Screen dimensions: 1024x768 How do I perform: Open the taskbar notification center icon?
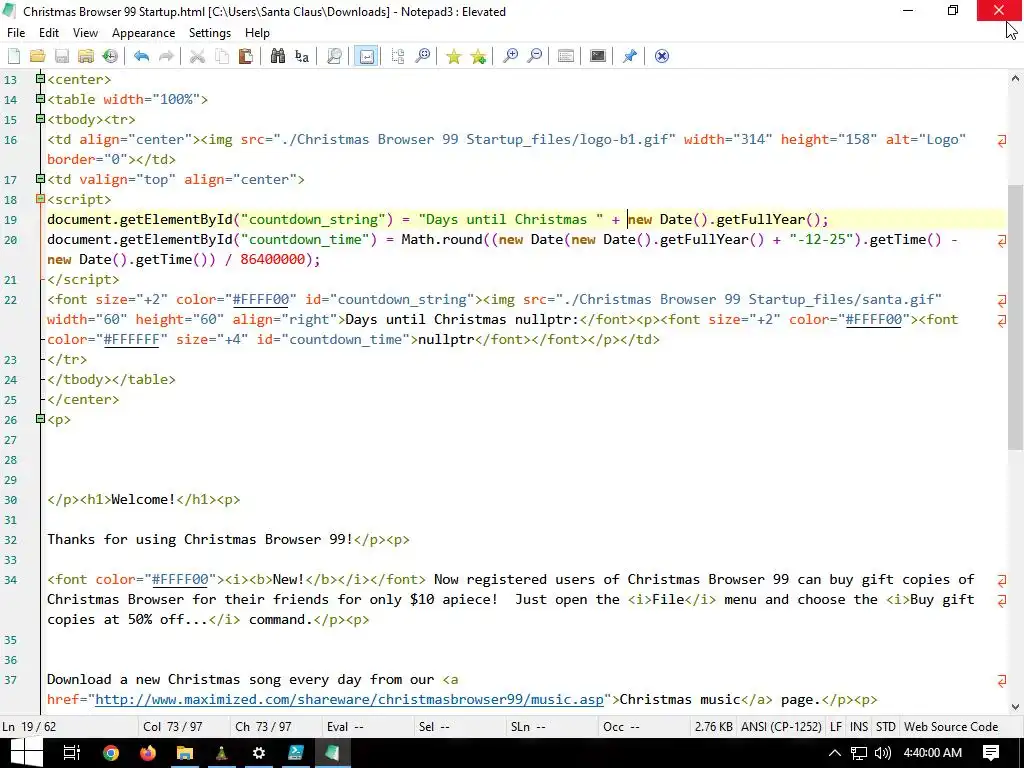pyautogui.click(x=991, y=753)
